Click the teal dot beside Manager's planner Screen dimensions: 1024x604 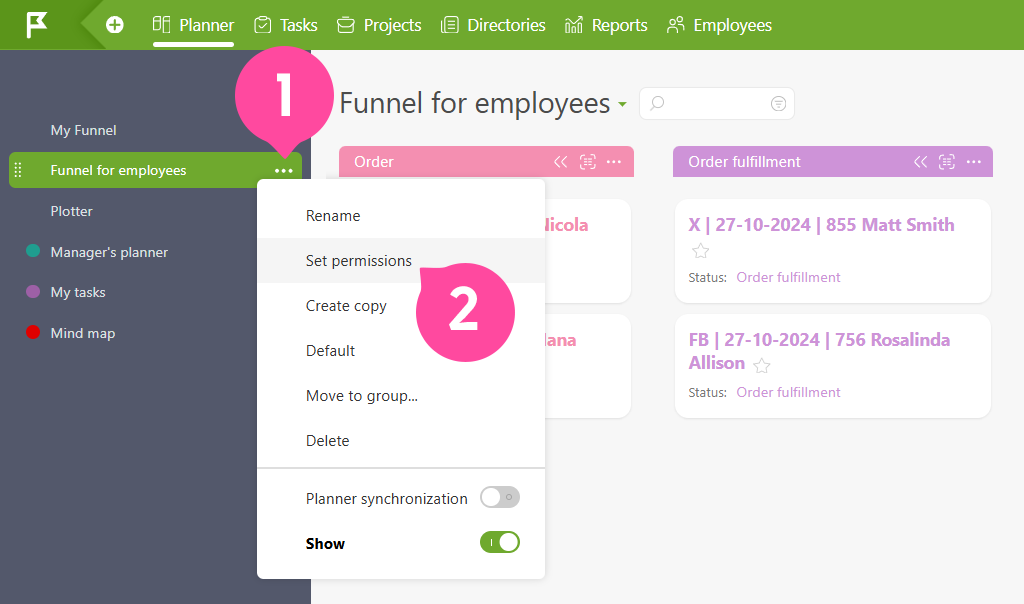pyautogui.click(x=33, y=251)
